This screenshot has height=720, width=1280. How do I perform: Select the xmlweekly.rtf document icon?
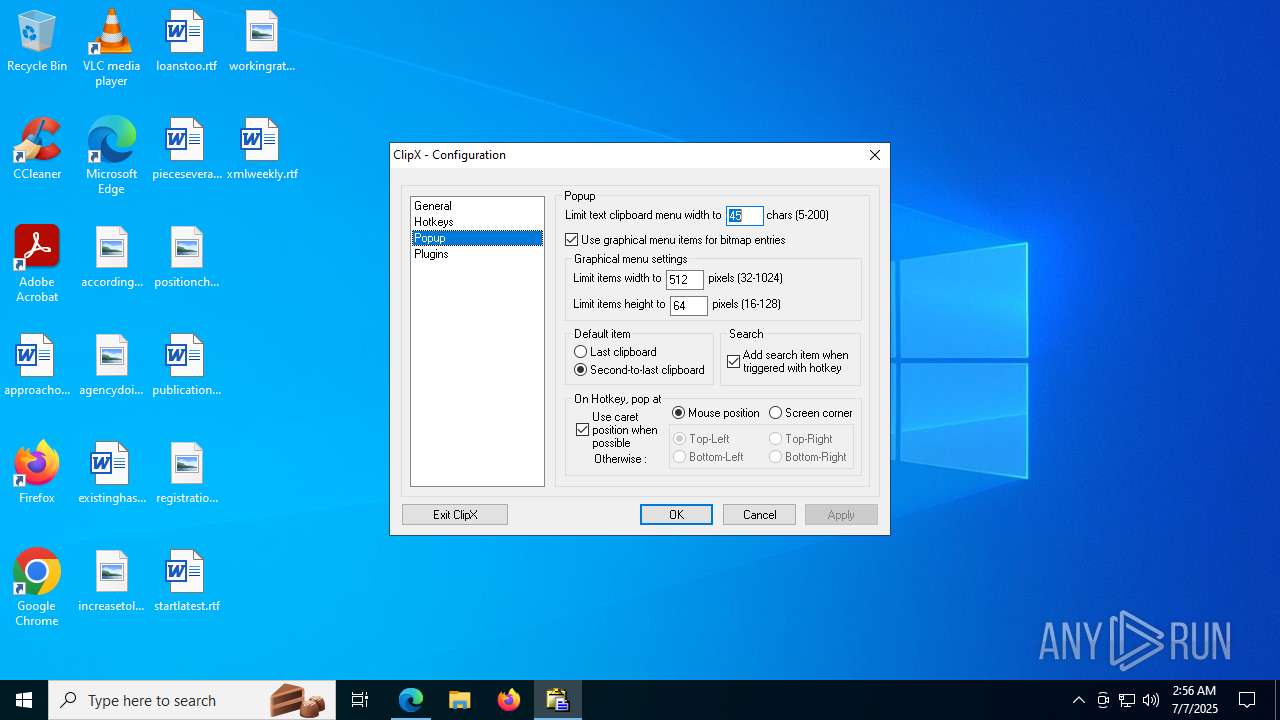click(x=262, y=150)
